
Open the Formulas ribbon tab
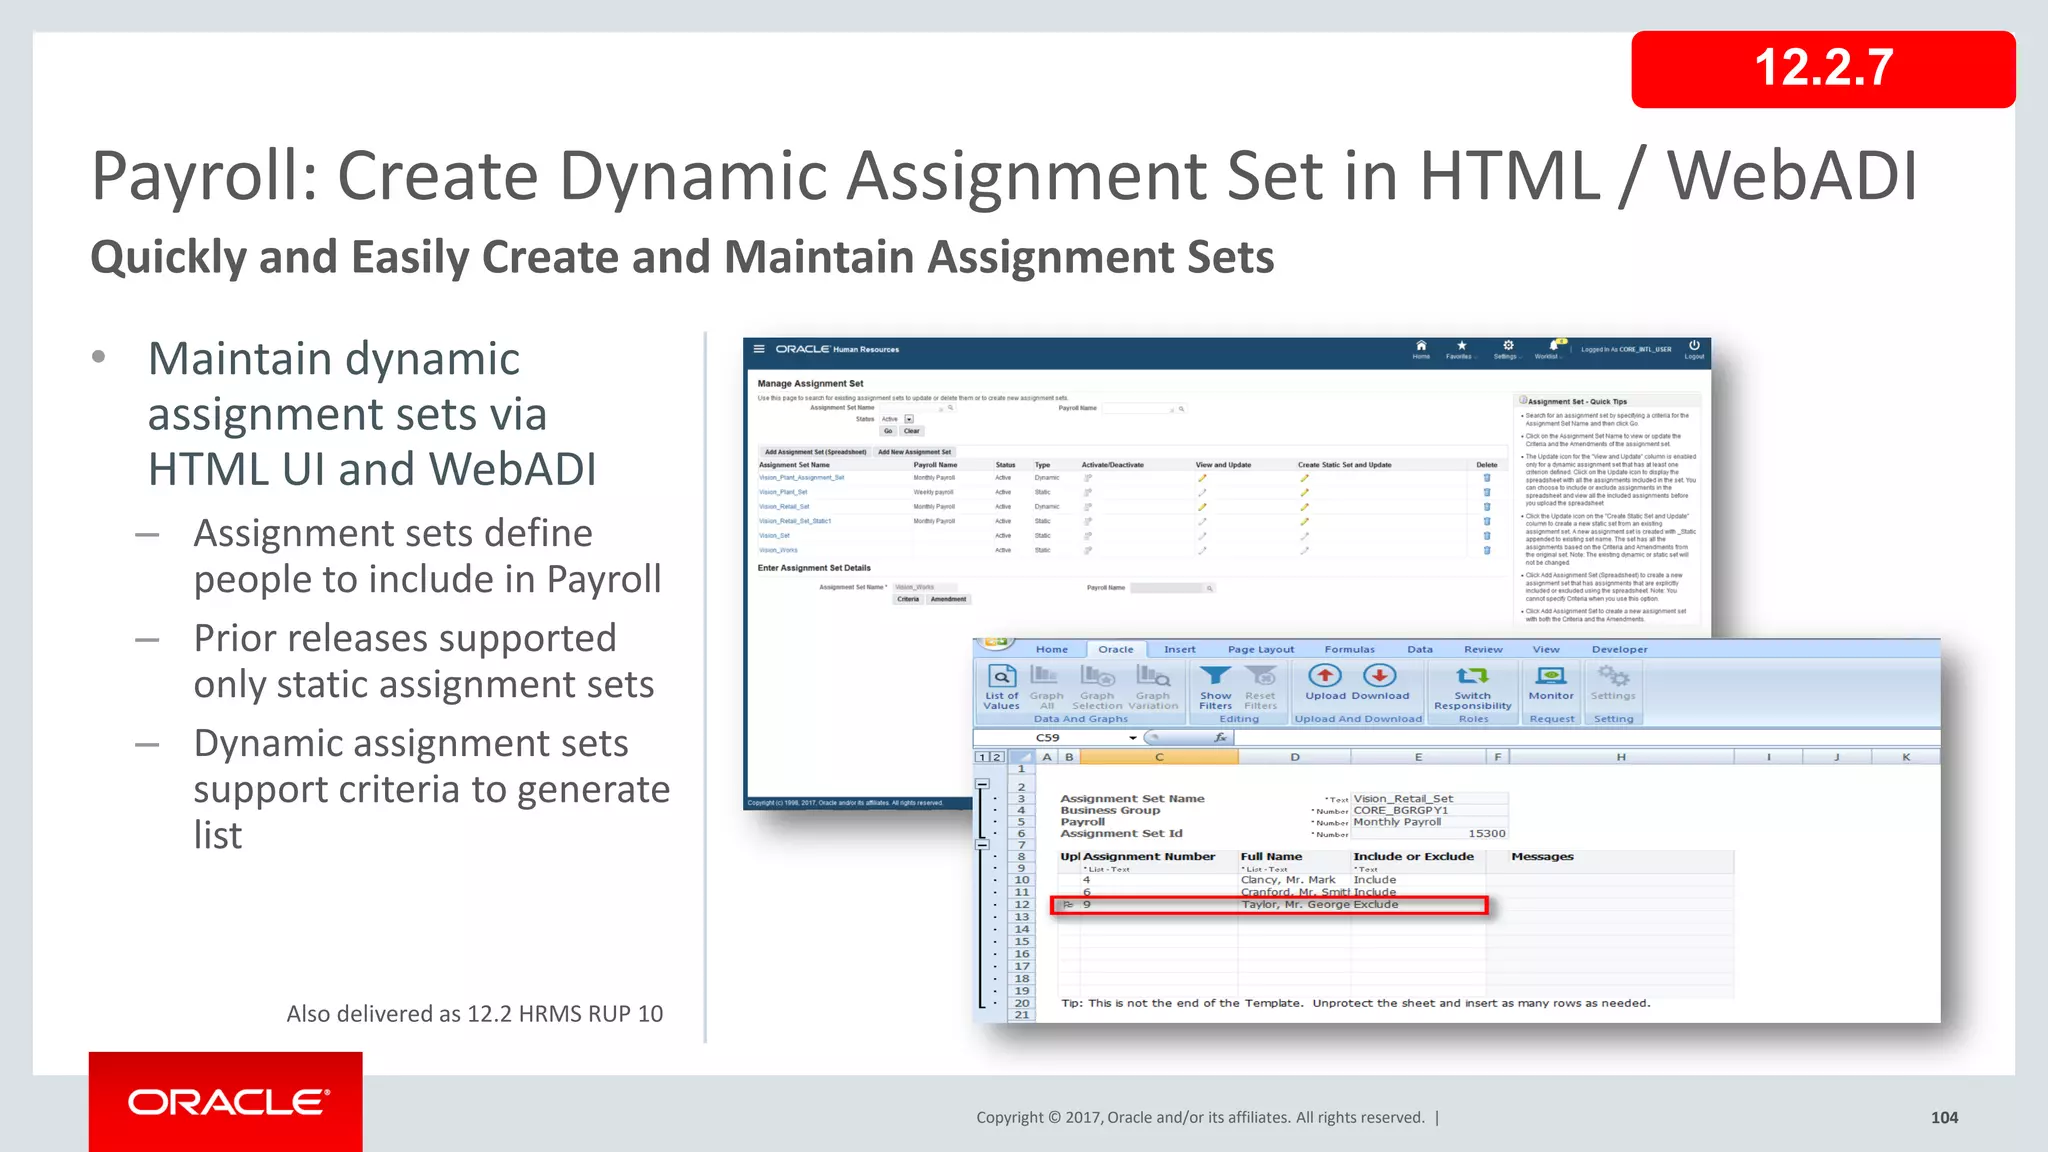point(1350,649)
